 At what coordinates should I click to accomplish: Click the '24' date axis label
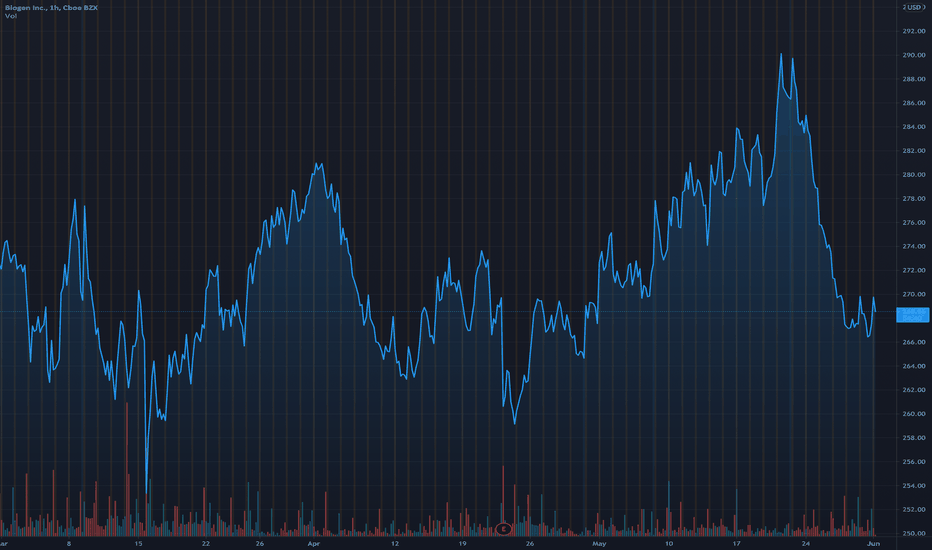[x=805, y=543]
